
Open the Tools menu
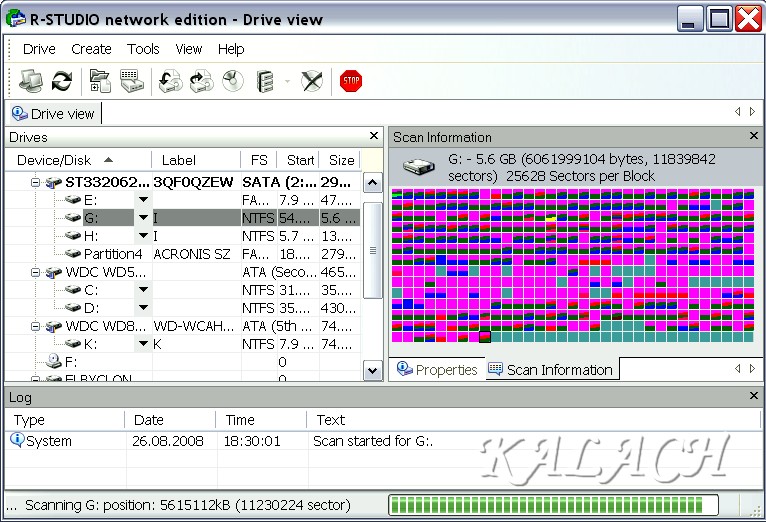pyautogui.click(x=143, y=49)
